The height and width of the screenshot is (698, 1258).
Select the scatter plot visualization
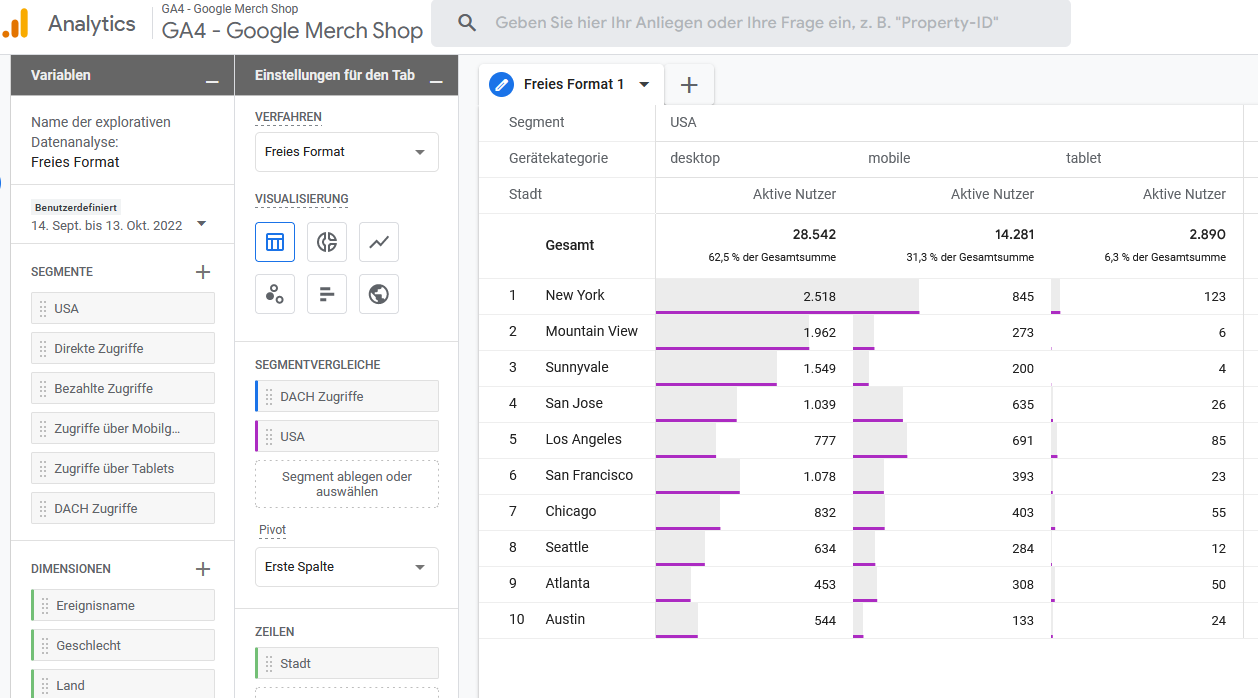(275, 294)
